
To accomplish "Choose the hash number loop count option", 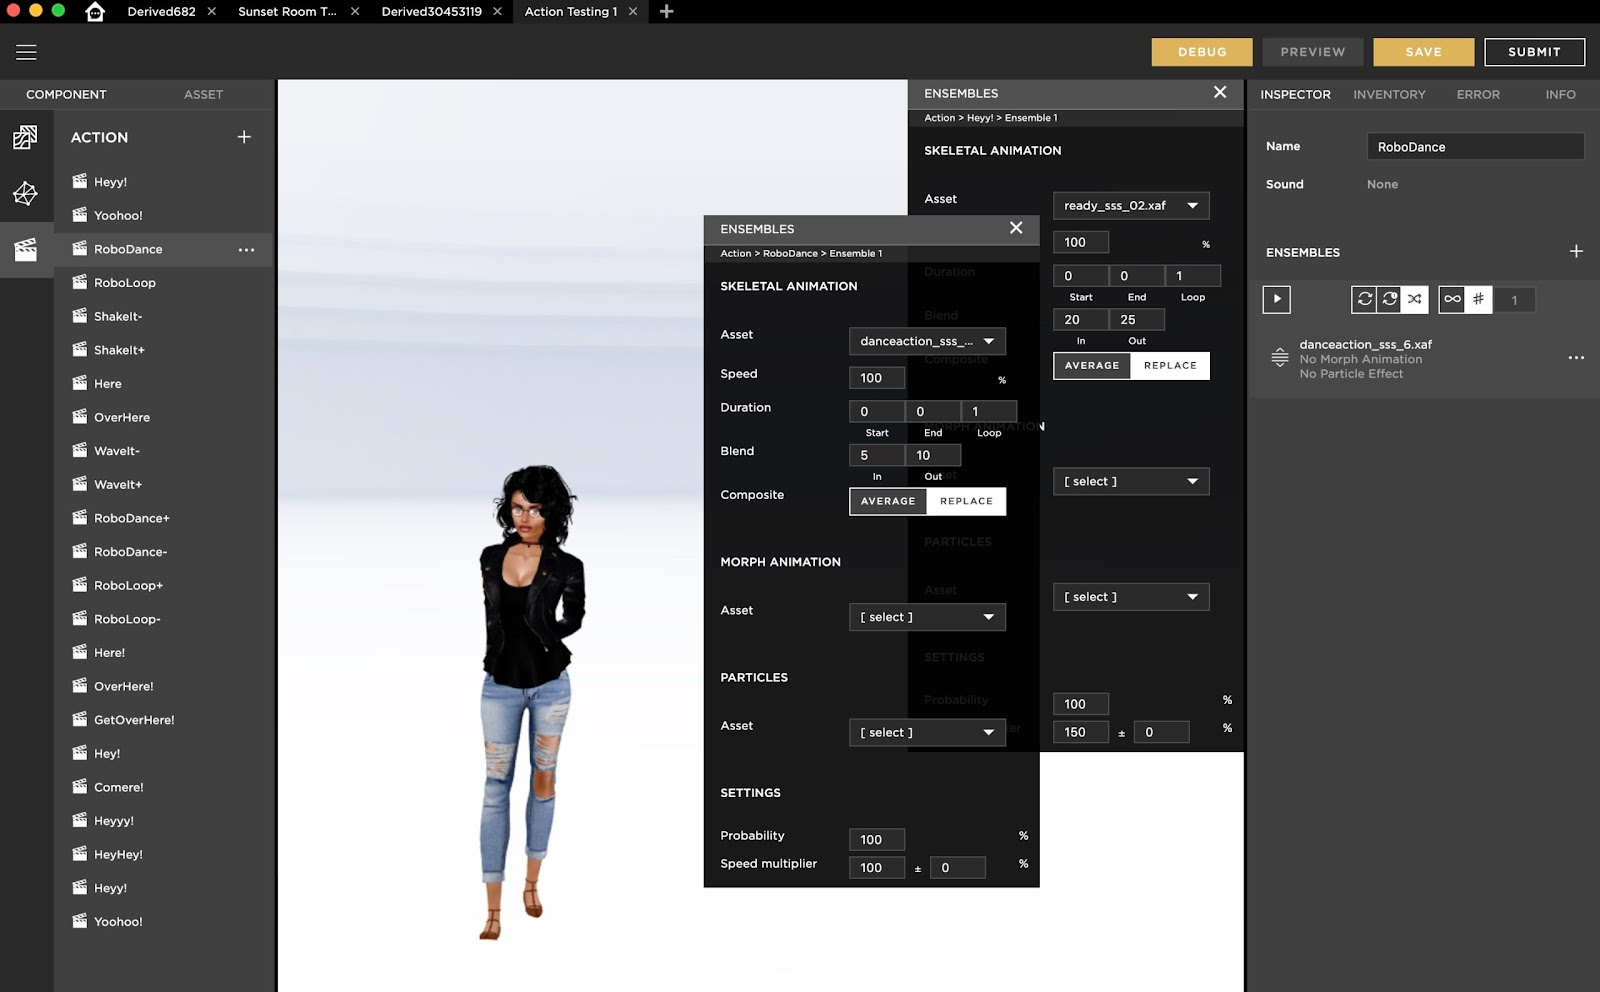I will (1479, 299).
